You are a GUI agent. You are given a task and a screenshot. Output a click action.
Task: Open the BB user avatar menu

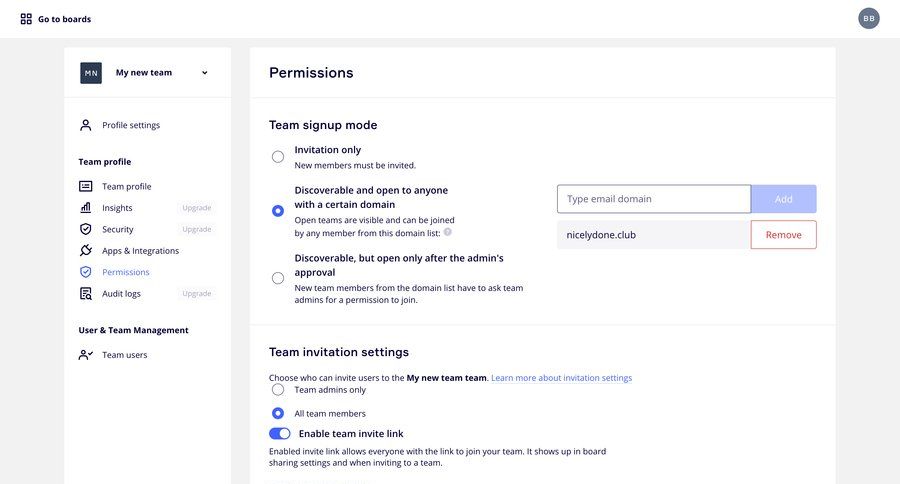point(868,18)
